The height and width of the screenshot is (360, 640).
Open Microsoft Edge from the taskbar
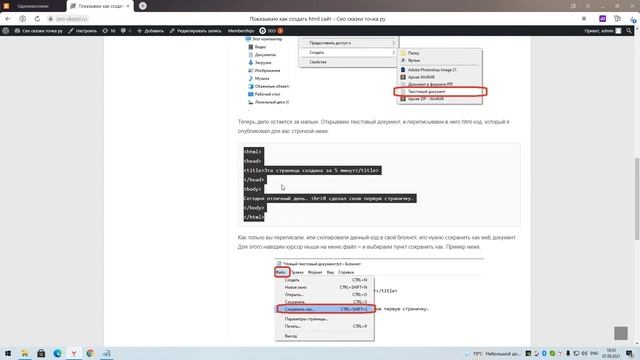tap(57, 353)
